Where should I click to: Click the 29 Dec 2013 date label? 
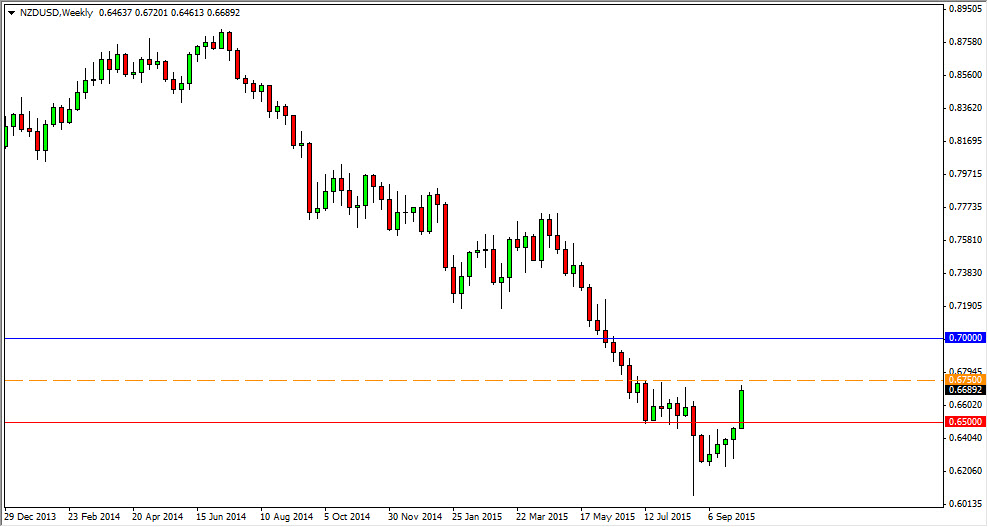pyautogui.click(x=30, y=516)
